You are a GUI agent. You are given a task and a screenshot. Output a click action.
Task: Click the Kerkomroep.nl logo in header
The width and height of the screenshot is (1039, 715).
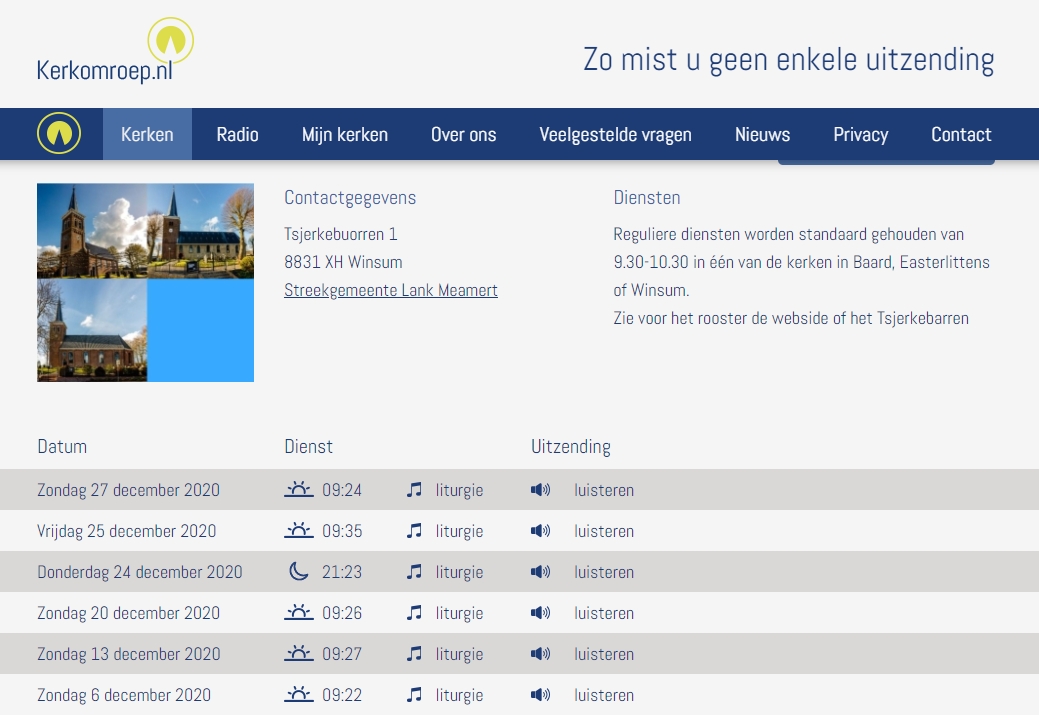(x=115, y=51)
